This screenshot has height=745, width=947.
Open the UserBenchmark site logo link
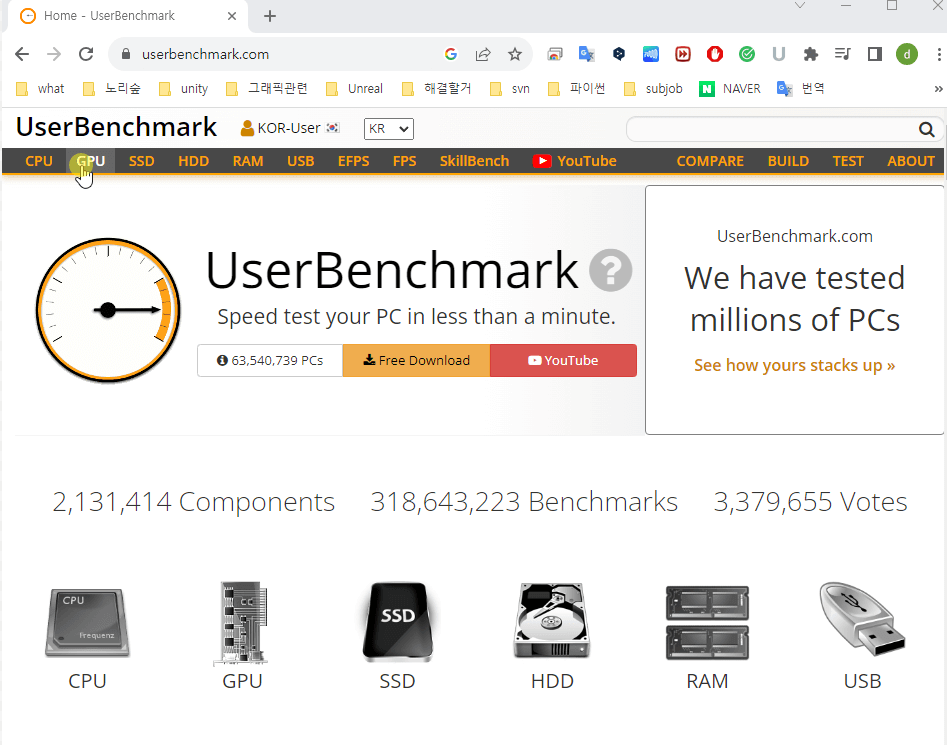pos(116,127)
